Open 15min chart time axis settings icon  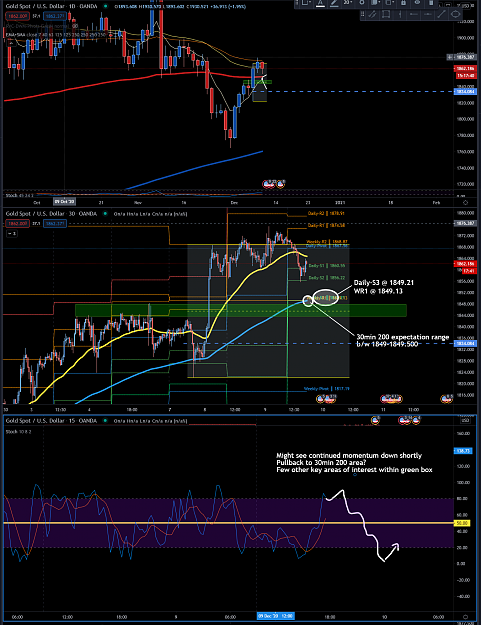pyautogui.click(x=465, y=617)
